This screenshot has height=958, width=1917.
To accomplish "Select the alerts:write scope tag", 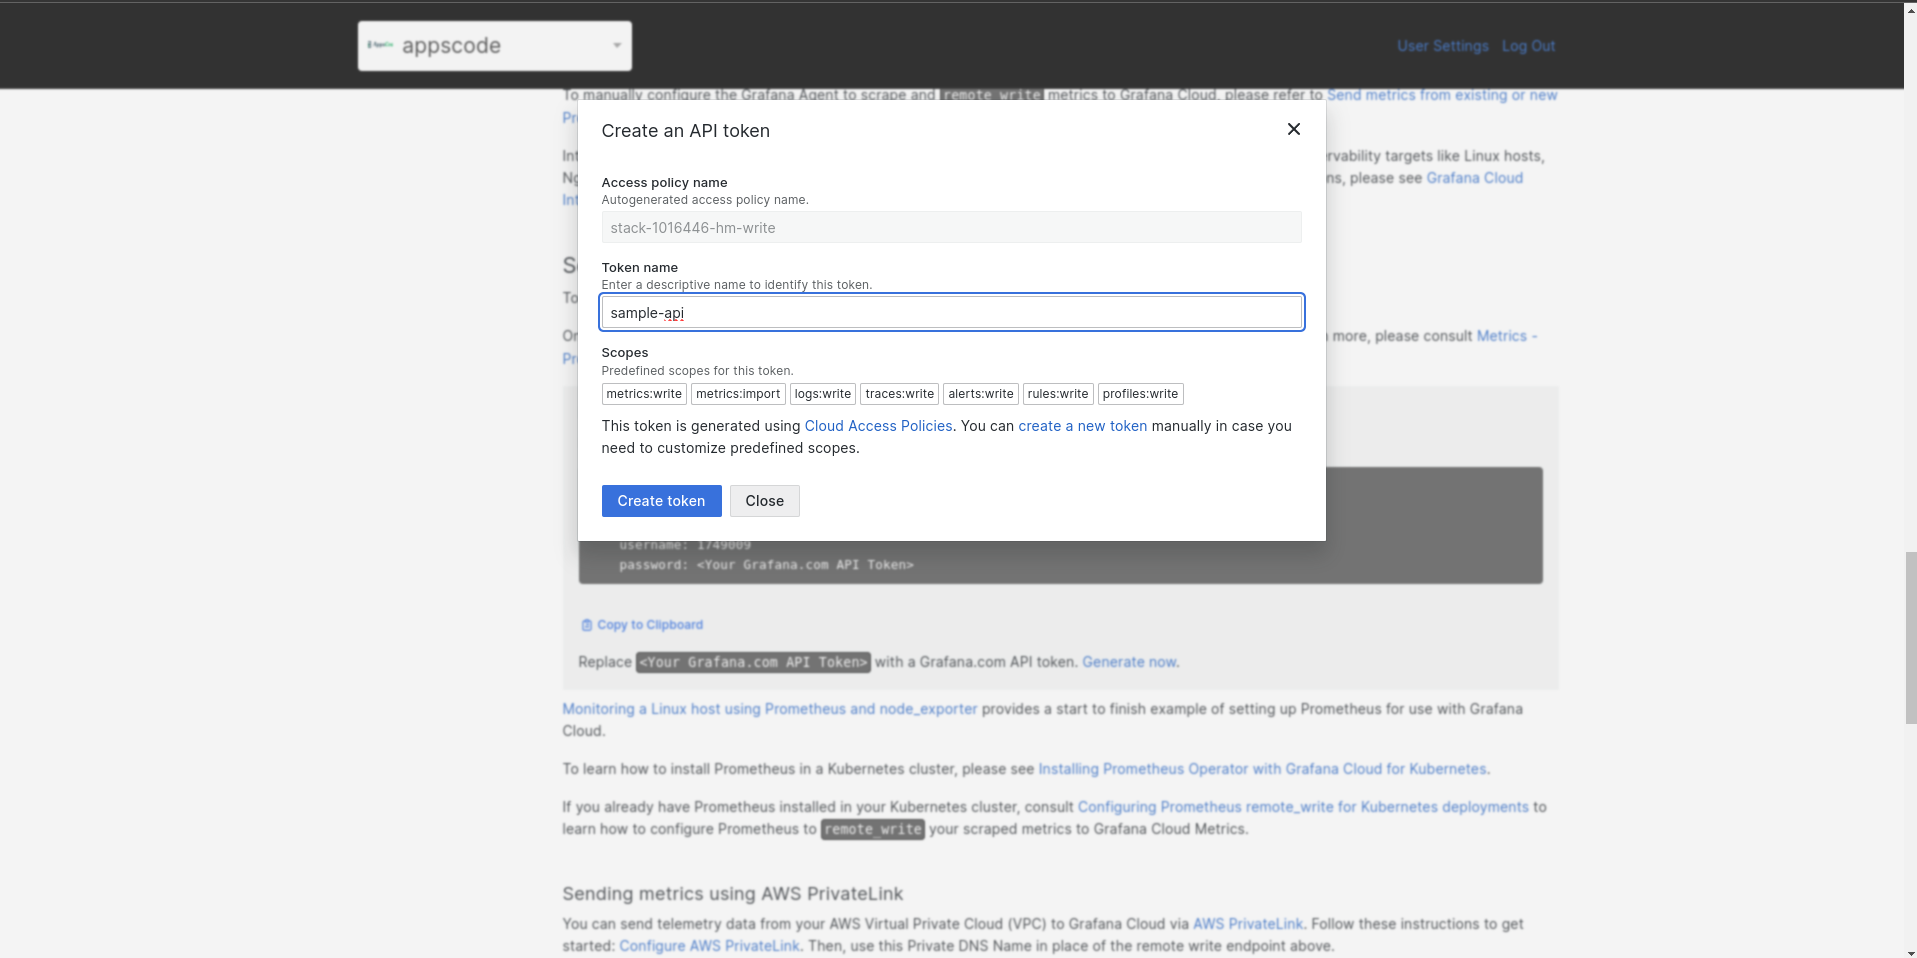I will tap(980, 394).
